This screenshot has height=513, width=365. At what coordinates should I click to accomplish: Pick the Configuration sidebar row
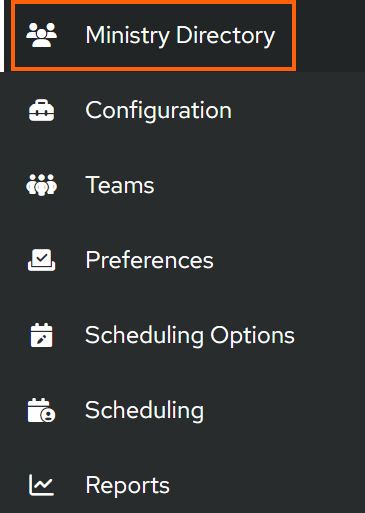(182, 110)
